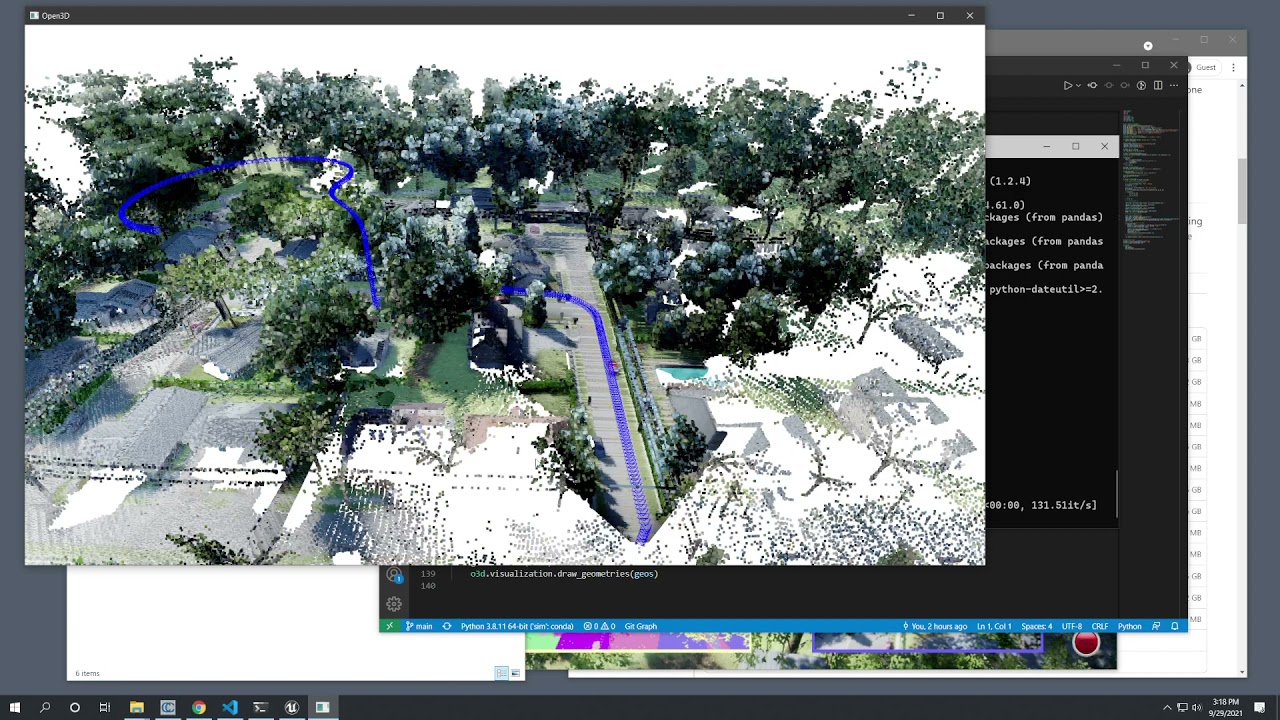Switch File Explorer to large icons view
This screenshot has height=720, width=1280.
[x=515, y=673]
